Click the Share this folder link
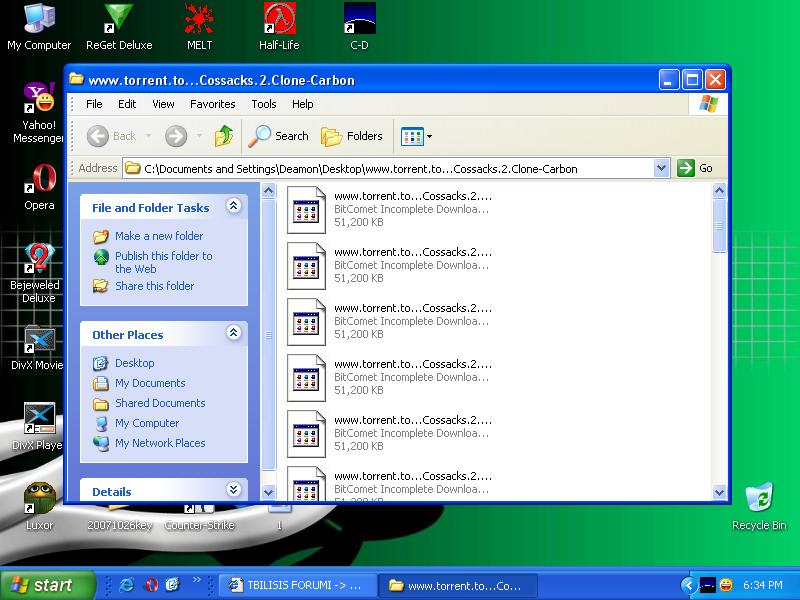The width and height of the screenshot is (800, 600). pos(154,286)
